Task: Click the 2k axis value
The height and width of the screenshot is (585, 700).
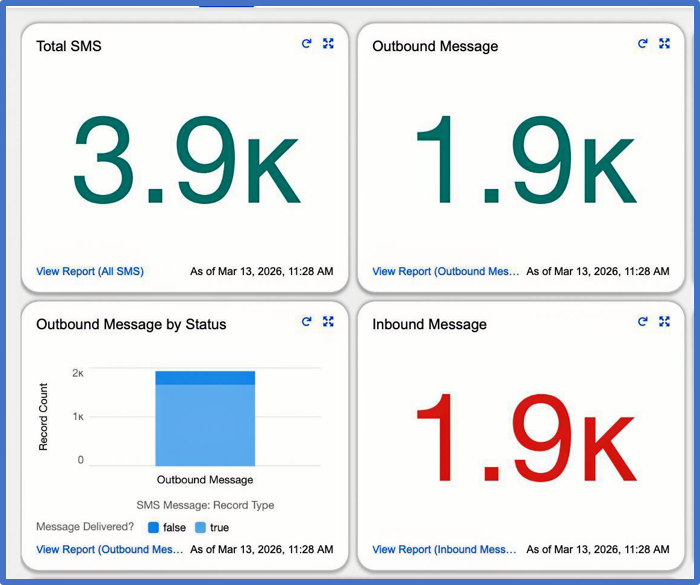Action: [78, 373]
